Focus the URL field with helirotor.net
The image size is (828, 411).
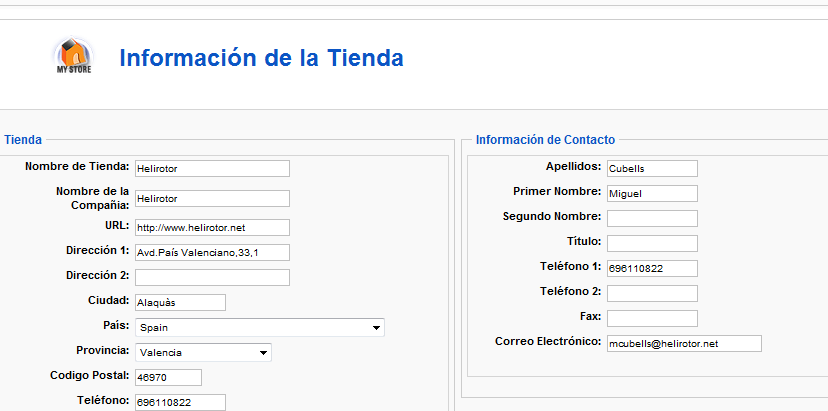coord(212,228)
